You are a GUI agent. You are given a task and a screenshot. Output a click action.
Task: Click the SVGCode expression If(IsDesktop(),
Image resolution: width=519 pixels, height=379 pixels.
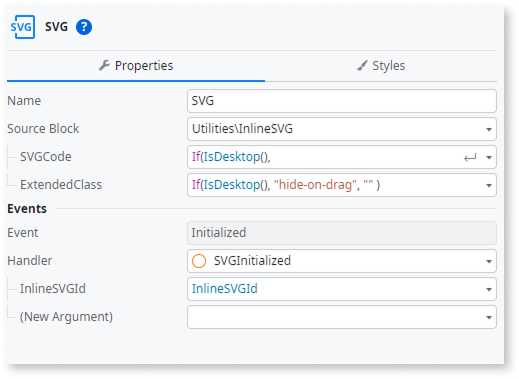[x=231, y=157]
